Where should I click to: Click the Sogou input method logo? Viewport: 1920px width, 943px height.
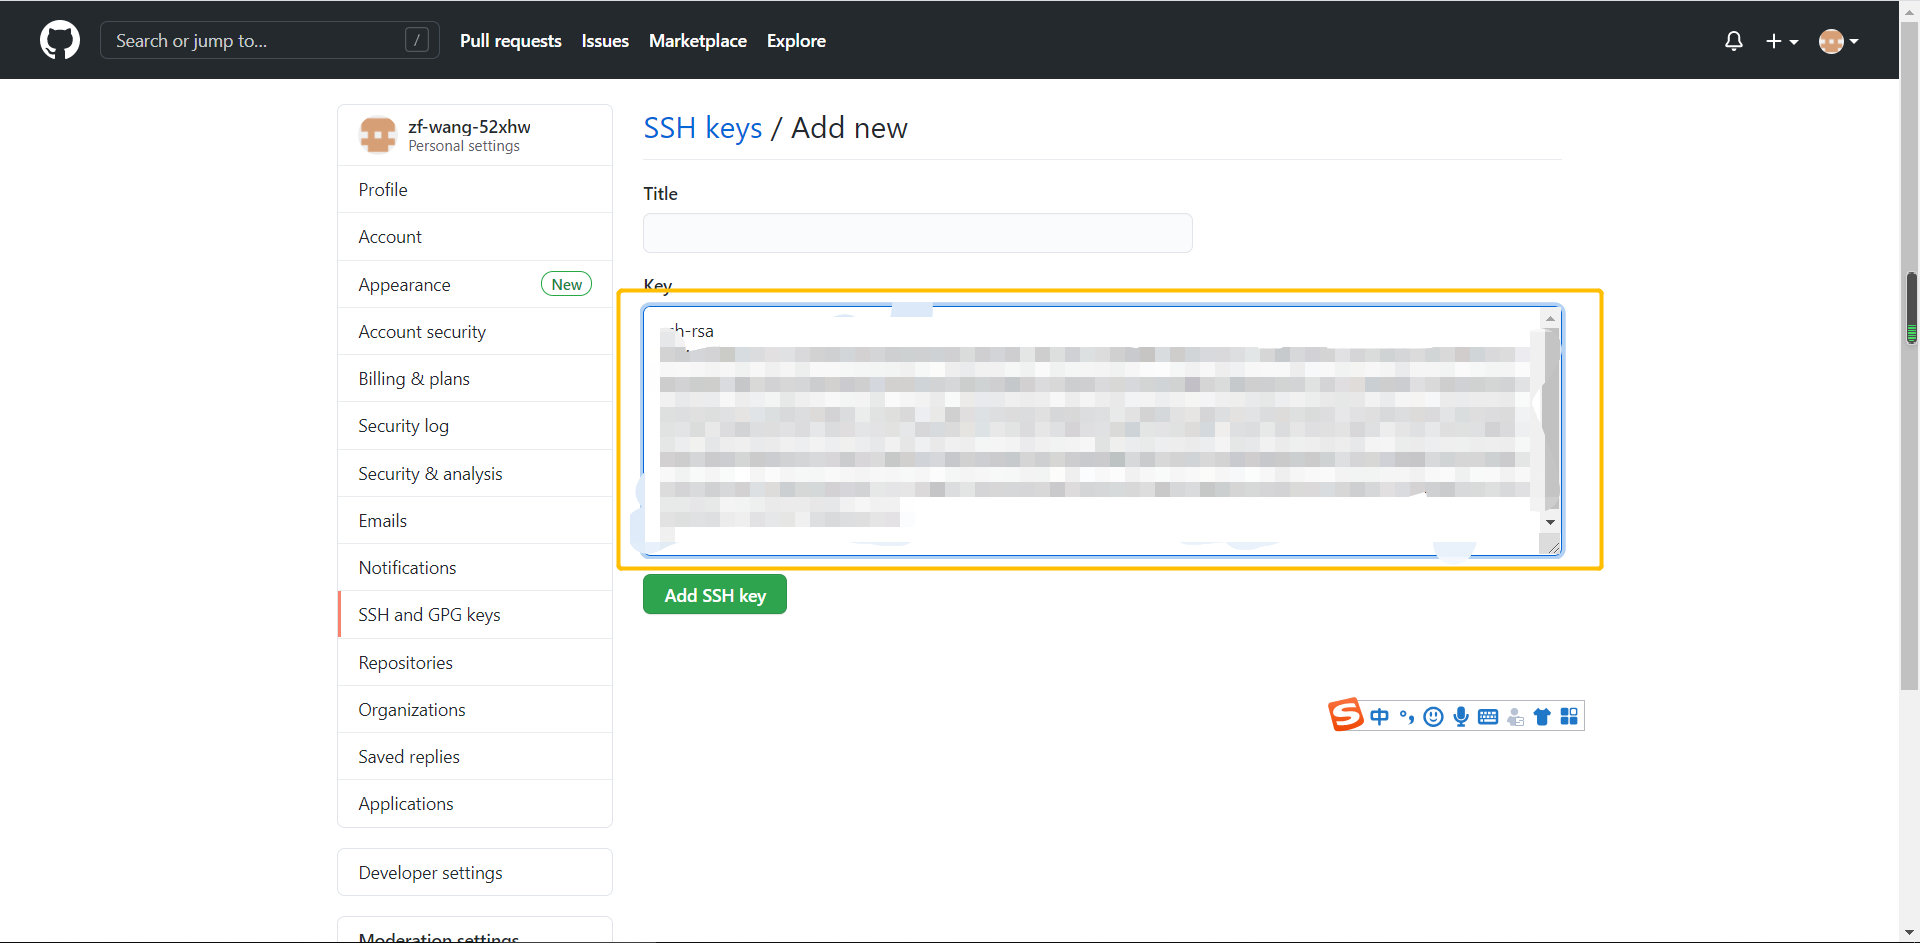[1345, 715]
